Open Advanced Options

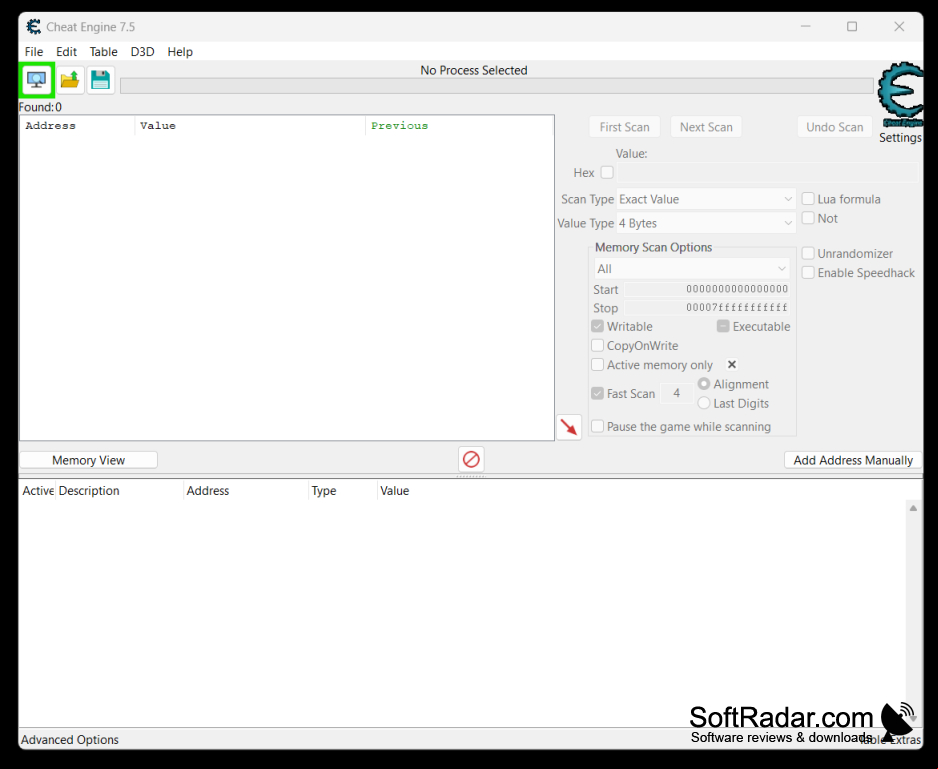[x=70, y=739]
